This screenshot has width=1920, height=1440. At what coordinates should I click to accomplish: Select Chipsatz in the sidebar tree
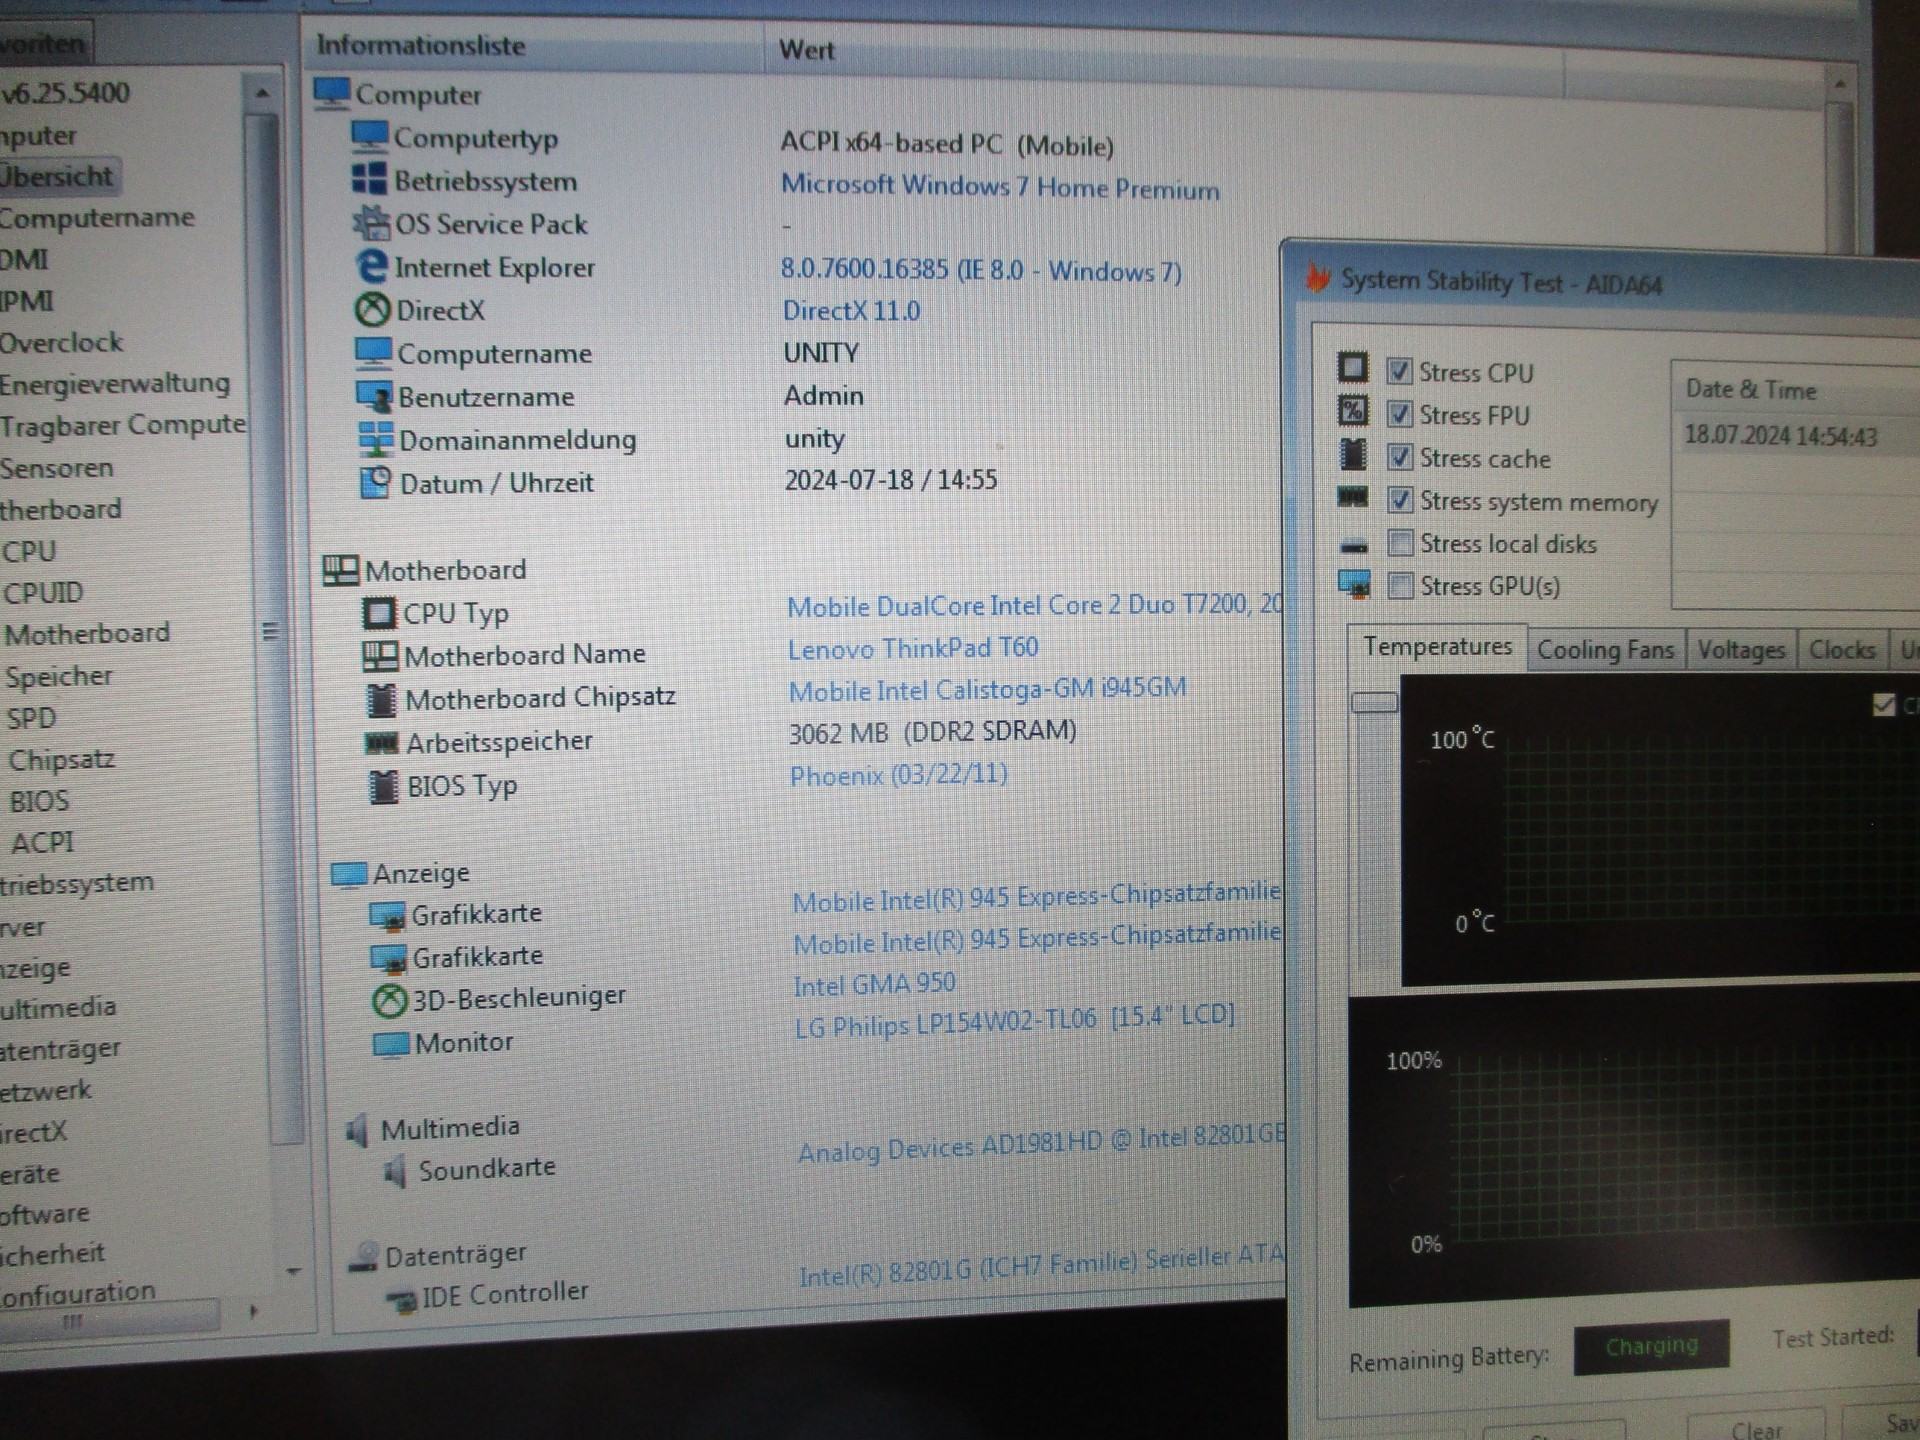tap(61, 760)
